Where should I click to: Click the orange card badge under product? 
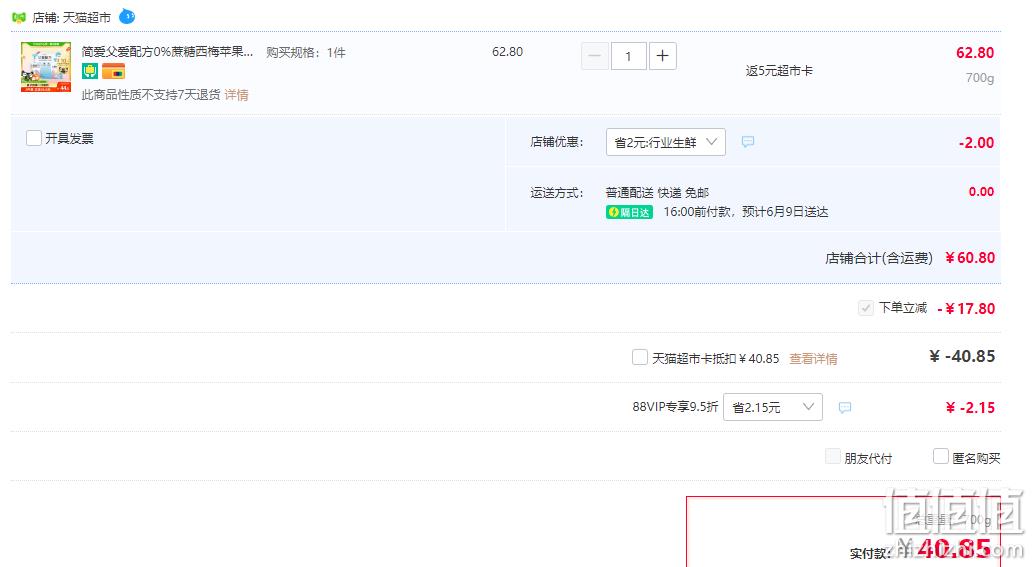pyautogui.click(x=113, y=71)
